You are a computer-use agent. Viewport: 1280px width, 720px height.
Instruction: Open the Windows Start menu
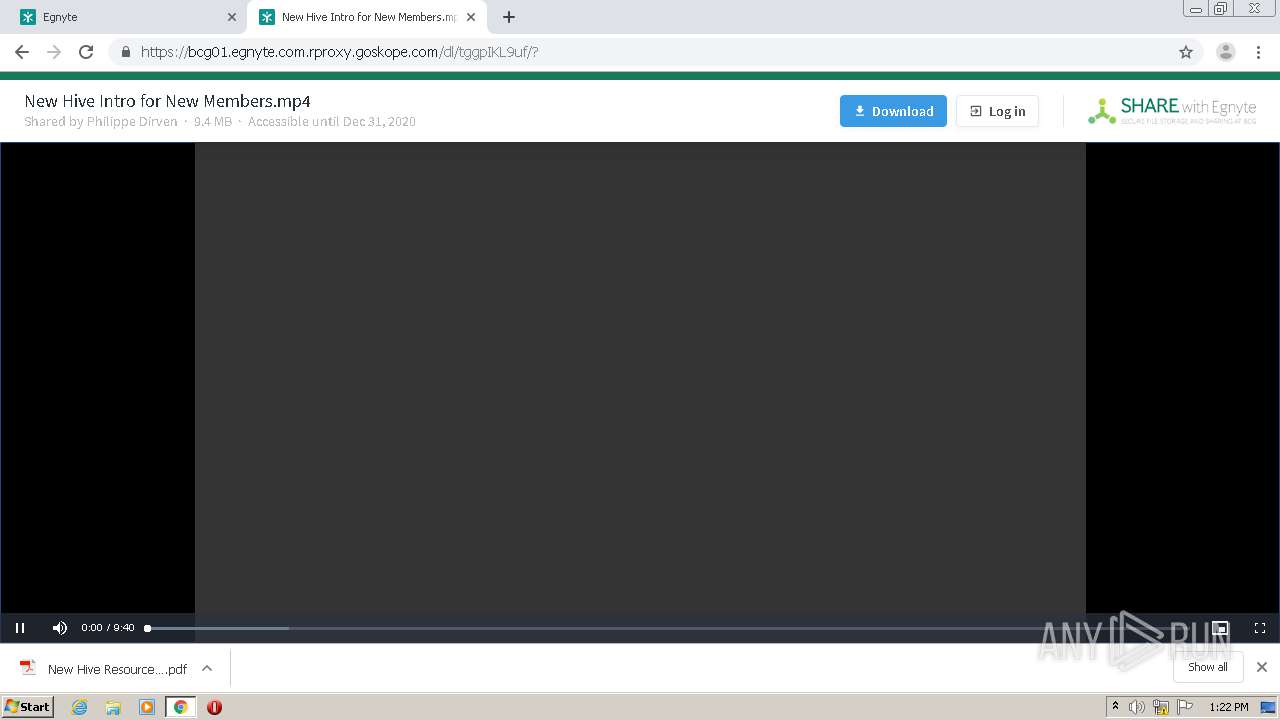pos(28,707)
